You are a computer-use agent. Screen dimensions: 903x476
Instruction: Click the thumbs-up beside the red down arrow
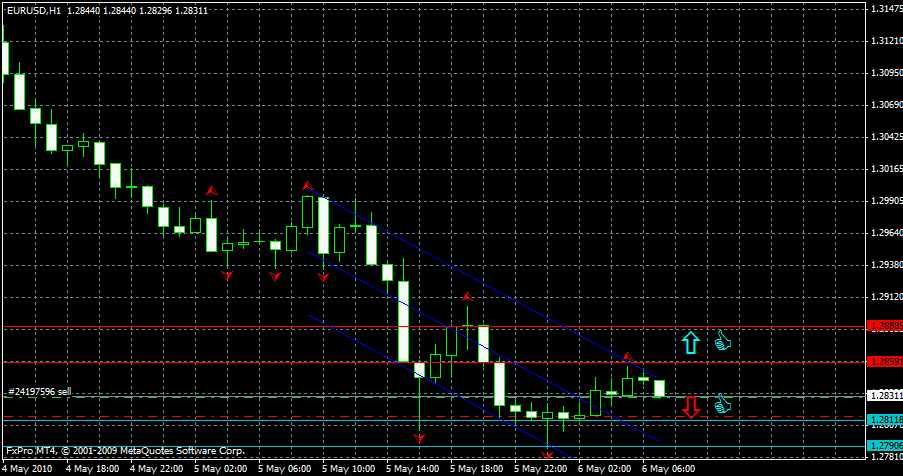pyautogui.click(x=722, y=404)
